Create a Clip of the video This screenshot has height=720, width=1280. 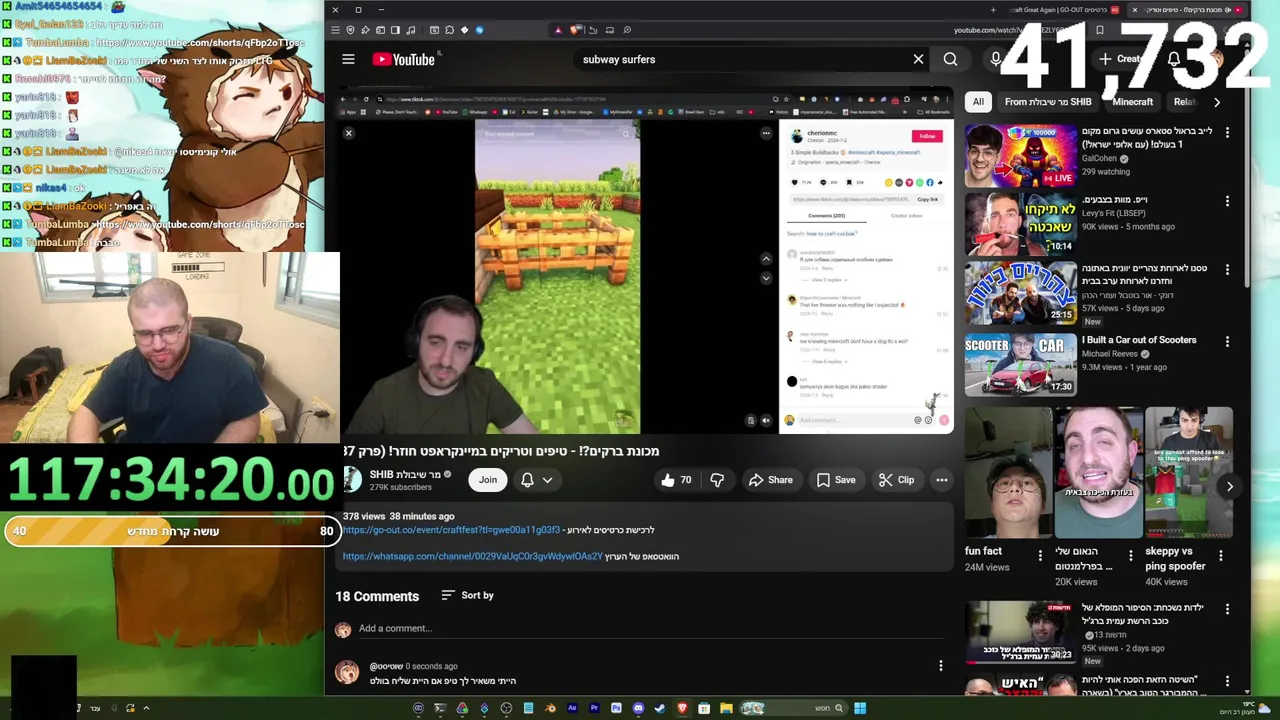coord(896,480)
